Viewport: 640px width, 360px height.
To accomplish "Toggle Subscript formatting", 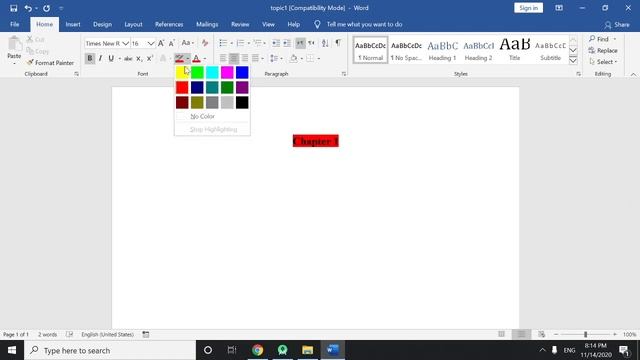I will click(139, 59).
